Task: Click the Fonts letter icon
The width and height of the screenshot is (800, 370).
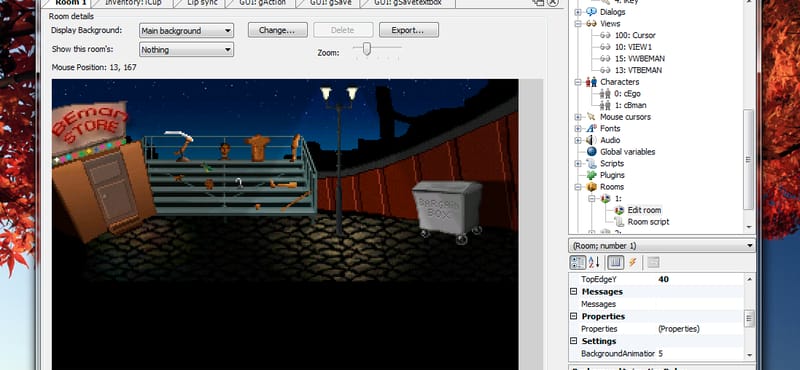Action: click(591, 129)
